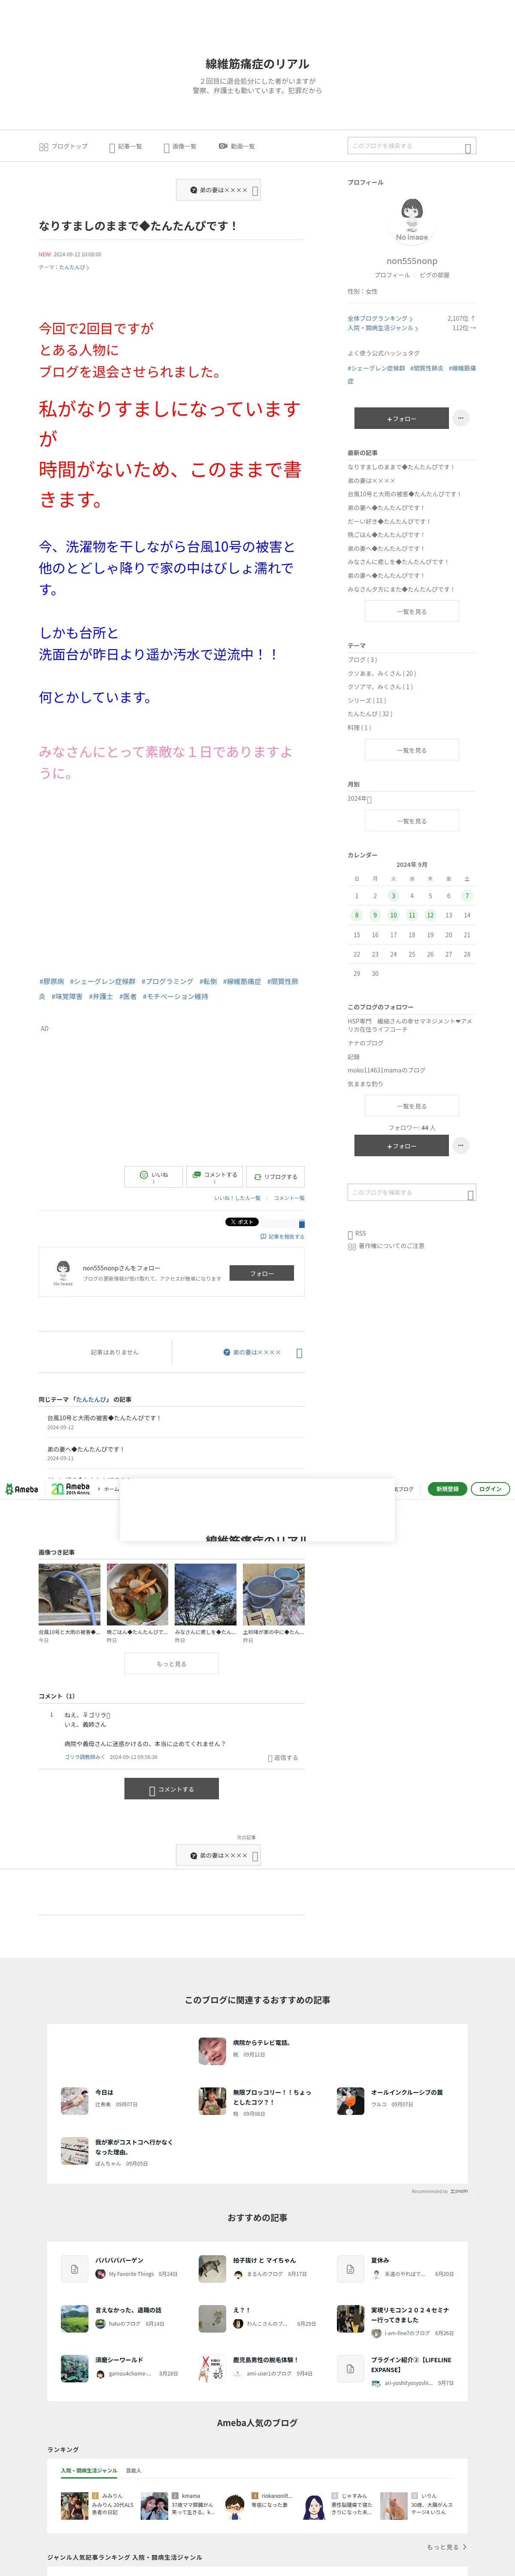Open 一覧を見る under 最新の記事
The height and width of the screenshot is (2576, 515).
[x=412, y=611]
